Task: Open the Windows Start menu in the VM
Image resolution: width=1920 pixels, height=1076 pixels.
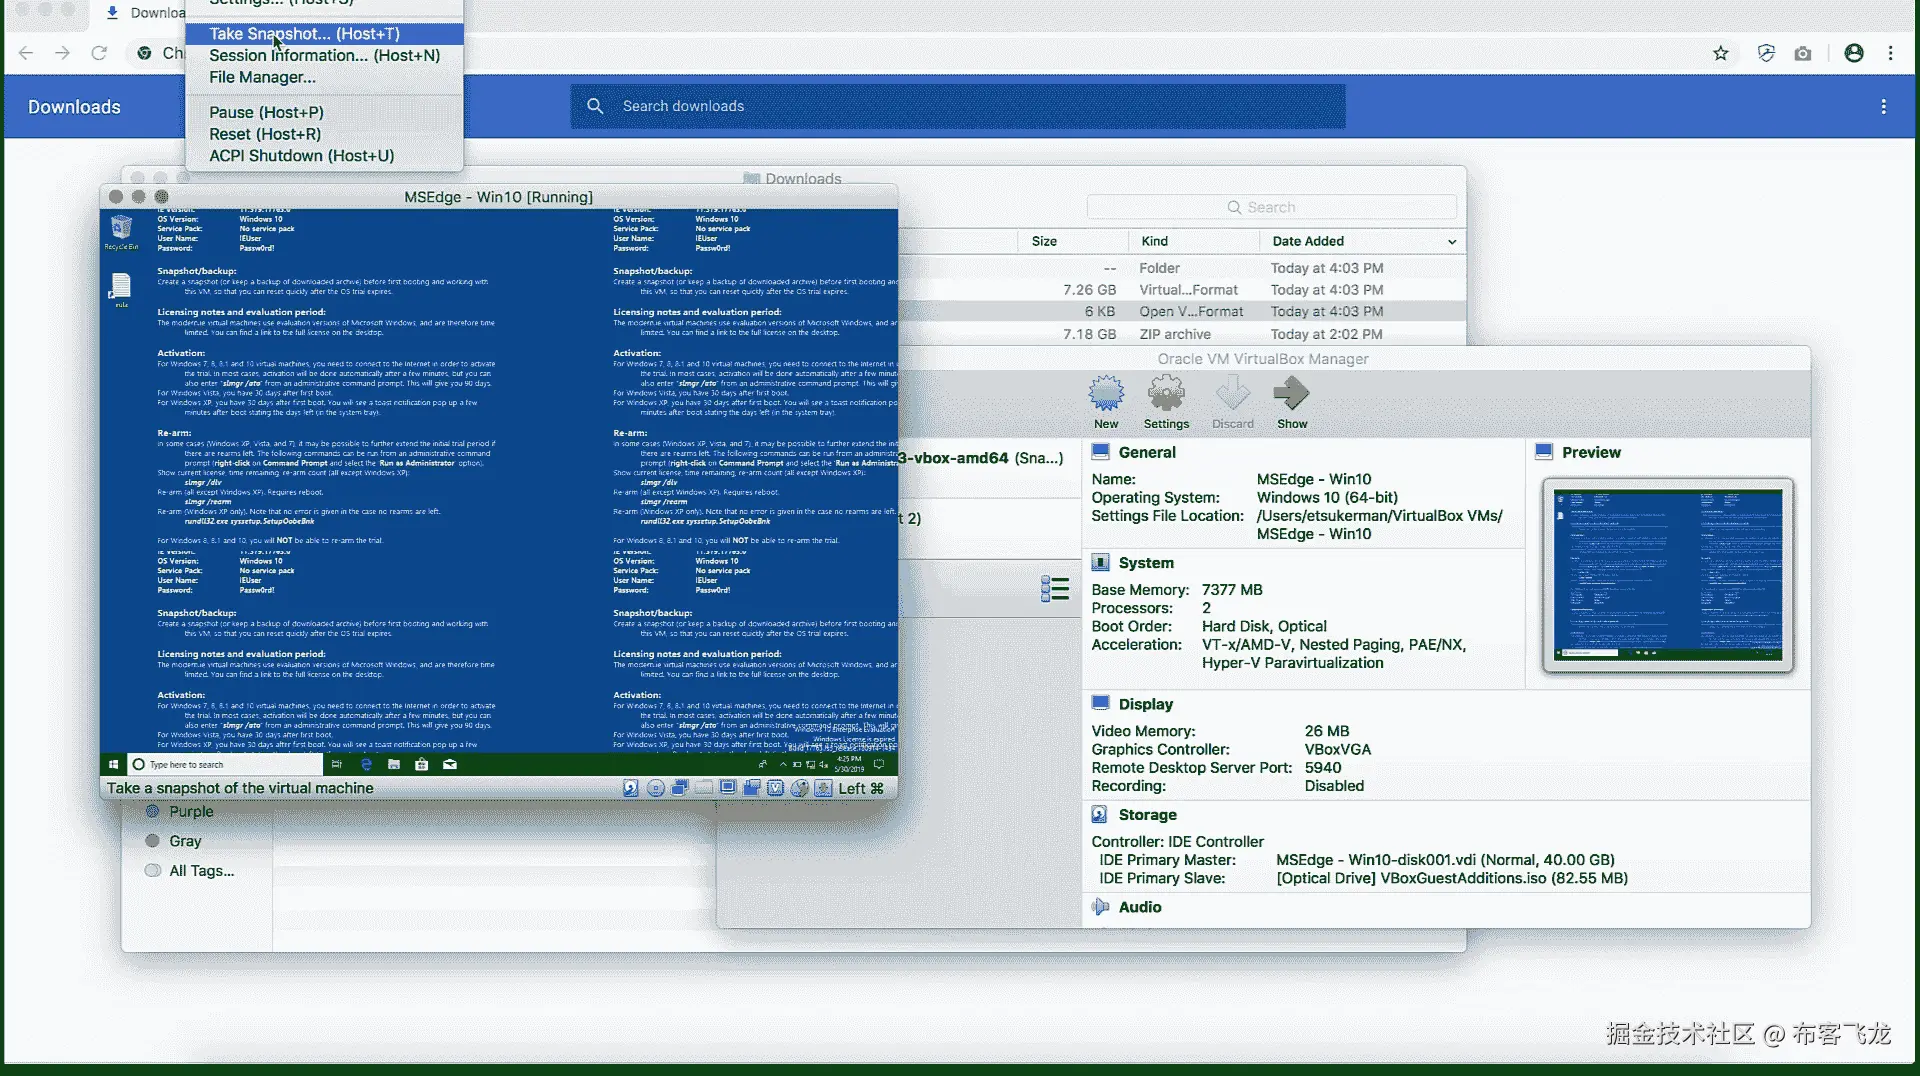Action: click(x=113, y=765)
